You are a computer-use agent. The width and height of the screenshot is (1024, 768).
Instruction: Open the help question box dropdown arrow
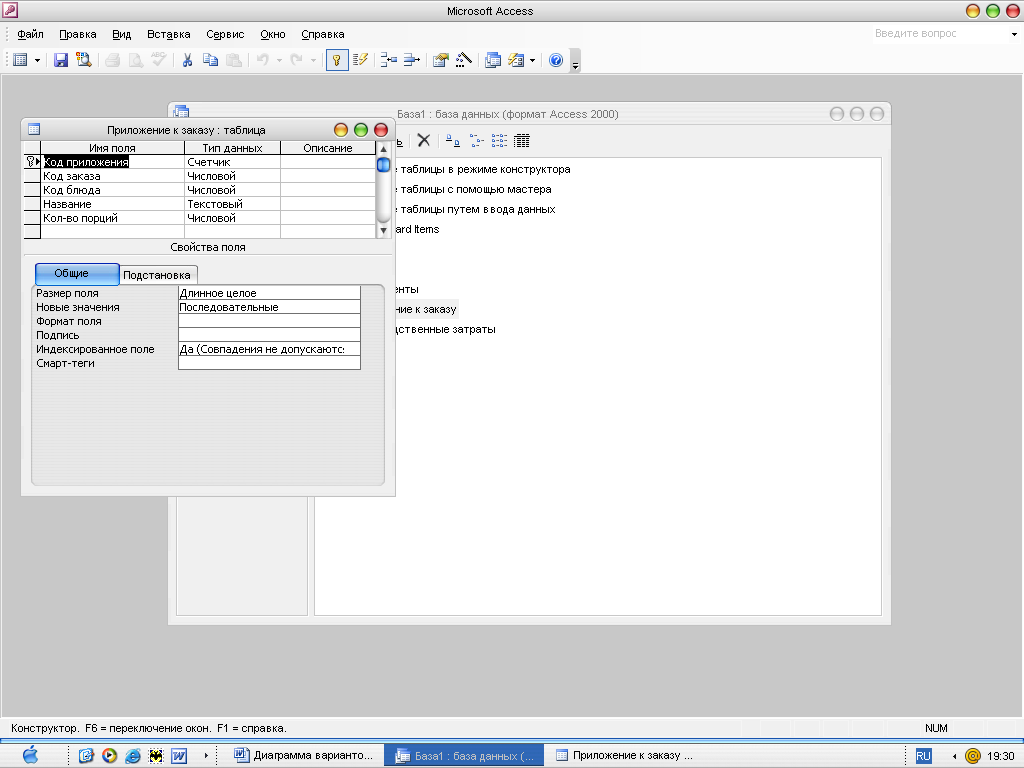(1014, 34)
